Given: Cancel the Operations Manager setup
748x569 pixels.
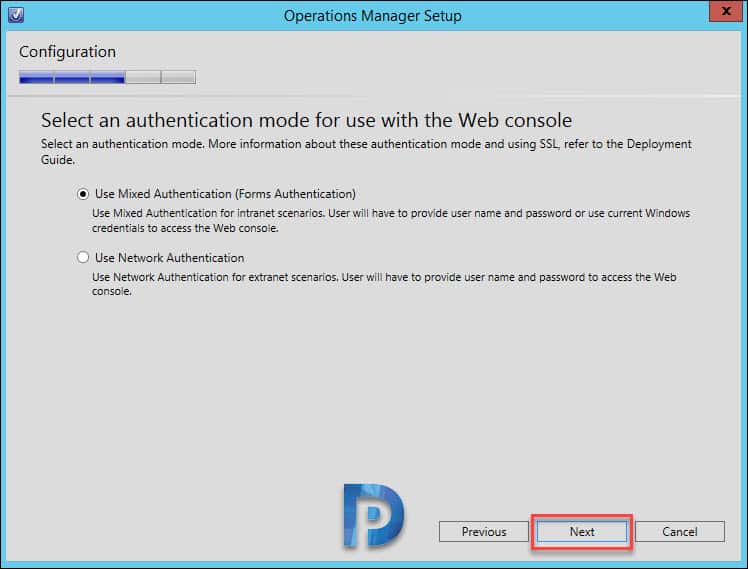Looking at the screenshot, I should point(680,531).
